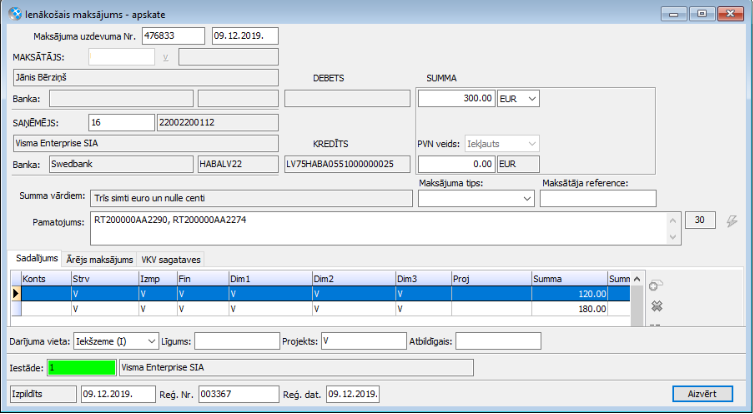Click the Maksājuma uzdevuma Nr. field 476833
This screenshot has width=753, height=414.
point(173,36)
